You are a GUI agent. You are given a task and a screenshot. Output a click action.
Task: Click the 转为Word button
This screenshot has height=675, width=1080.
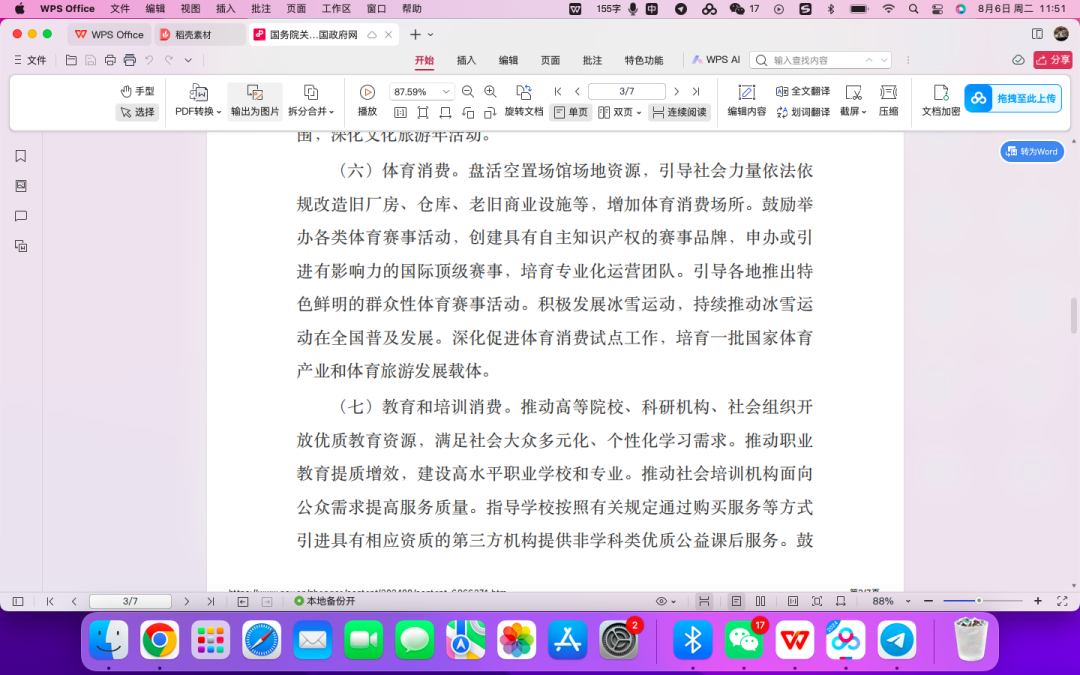coord(1032,152)
